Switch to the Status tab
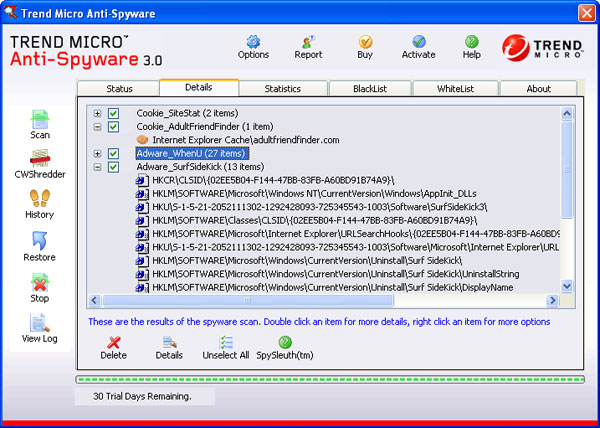Image resolution: width=600 pixels, height=428 pixels. pos(119,89)
